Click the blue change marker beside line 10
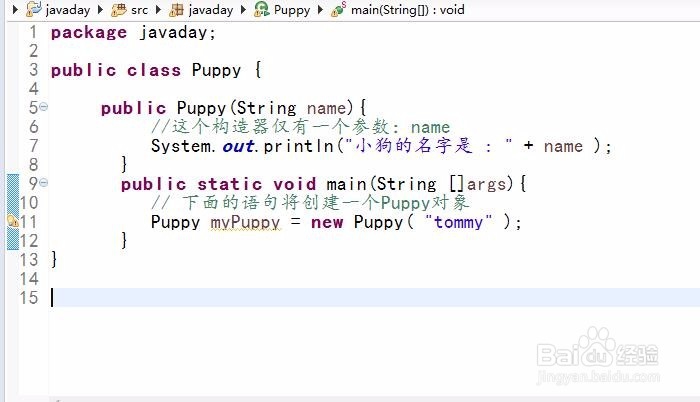Viewport: 700px width, 402px height. pos(13,202)
